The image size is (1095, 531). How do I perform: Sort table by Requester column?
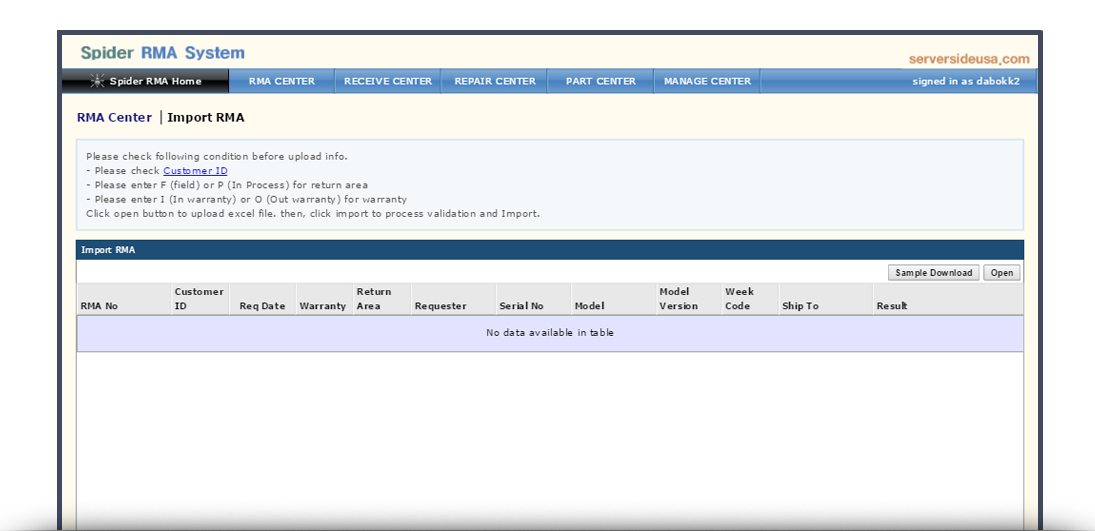454,299
